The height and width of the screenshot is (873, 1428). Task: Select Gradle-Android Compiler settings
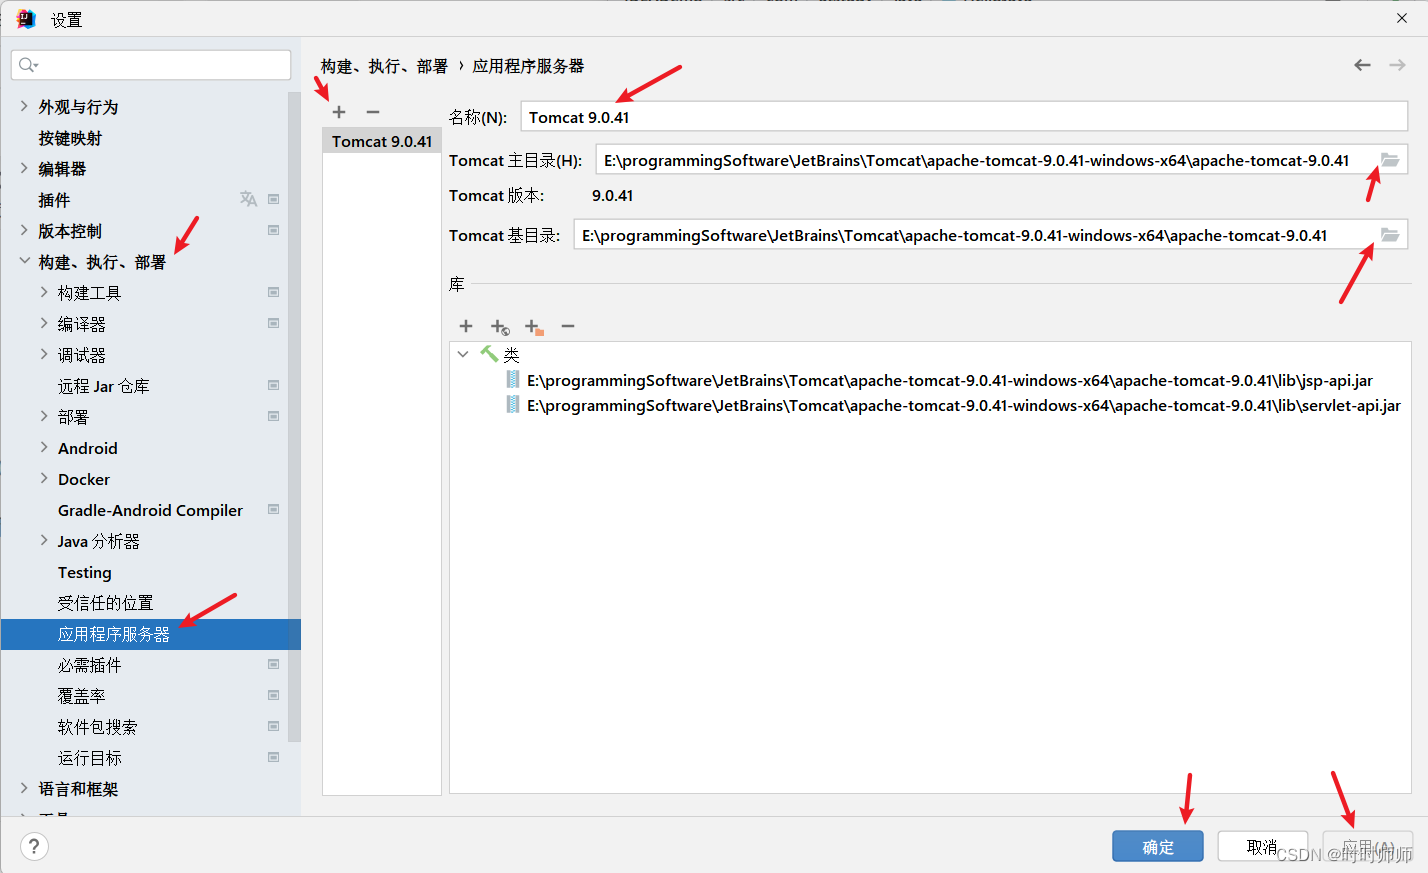(x=150, y=510)
